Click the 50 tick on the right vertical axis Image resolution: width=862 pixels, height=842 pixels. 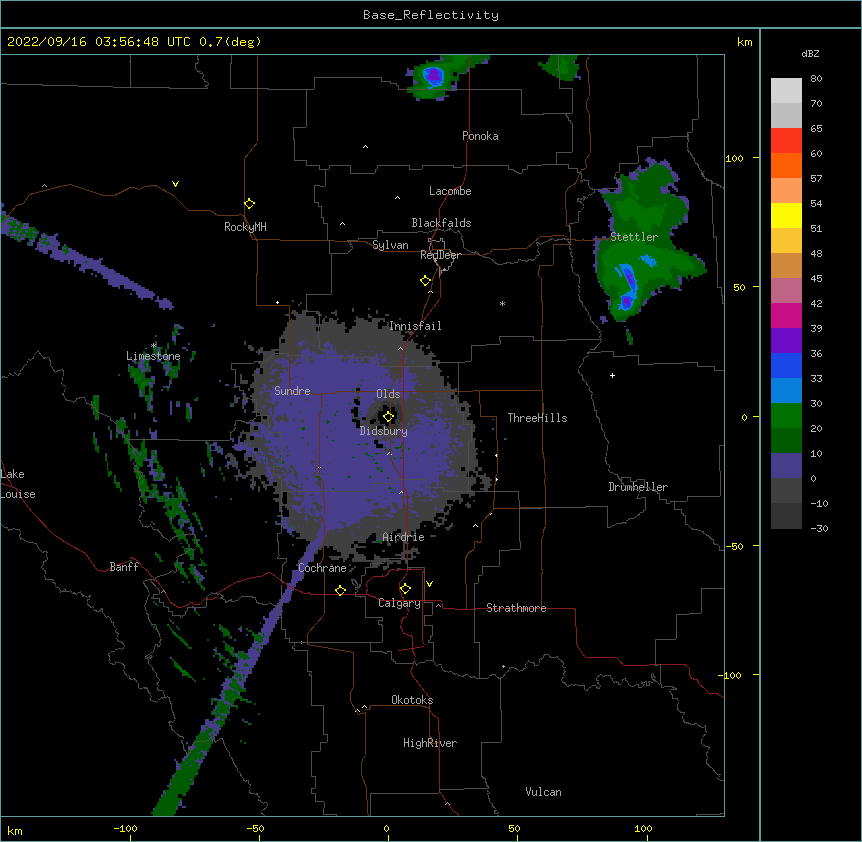739,287
